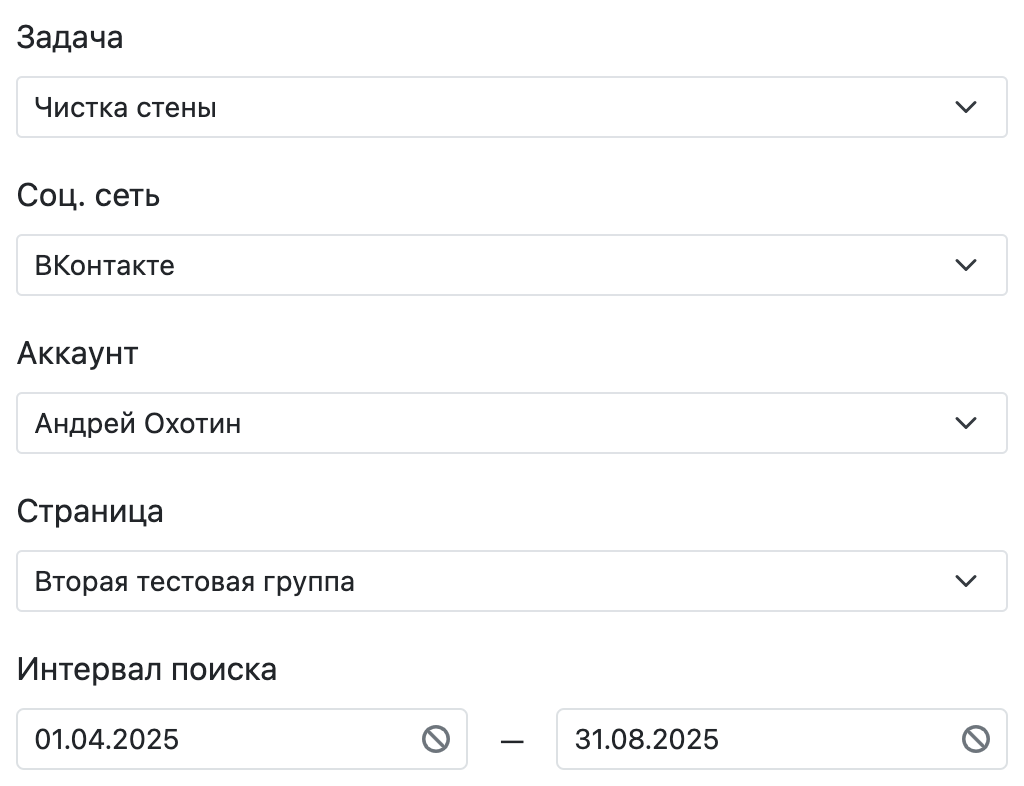
Task: Select the Вторая тестовая группа value text
Action: point(195,582)
